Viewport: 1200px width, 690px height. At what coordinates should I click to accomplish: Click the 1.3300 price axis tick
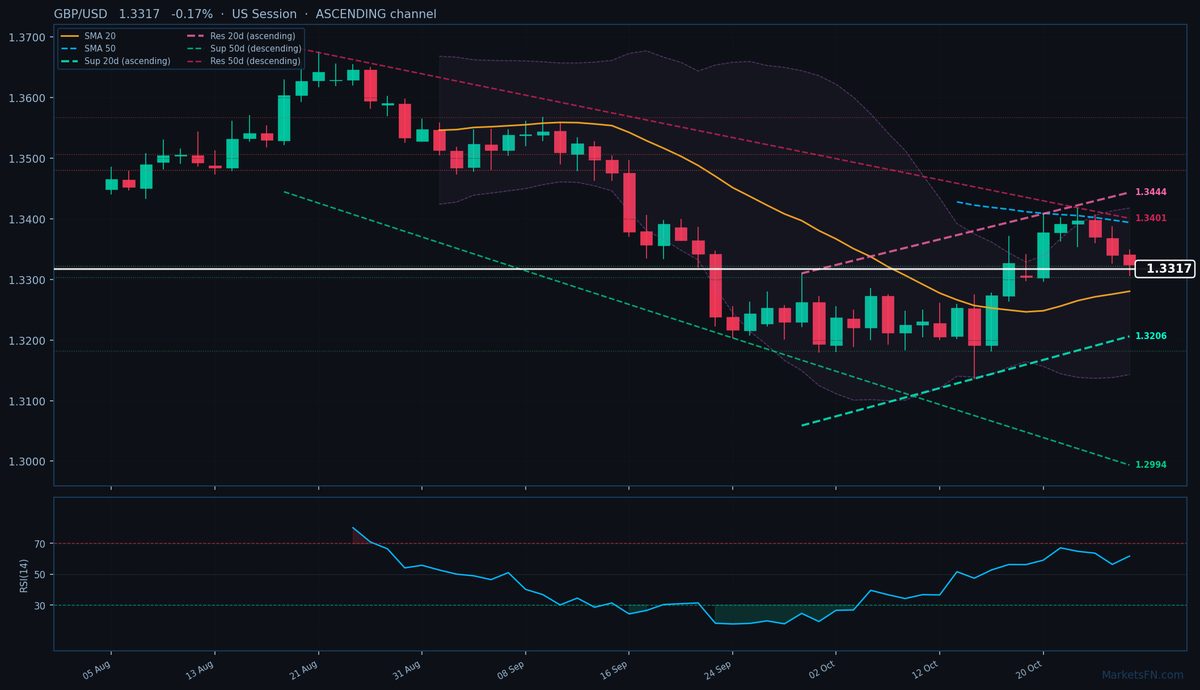tap(26, 280)
